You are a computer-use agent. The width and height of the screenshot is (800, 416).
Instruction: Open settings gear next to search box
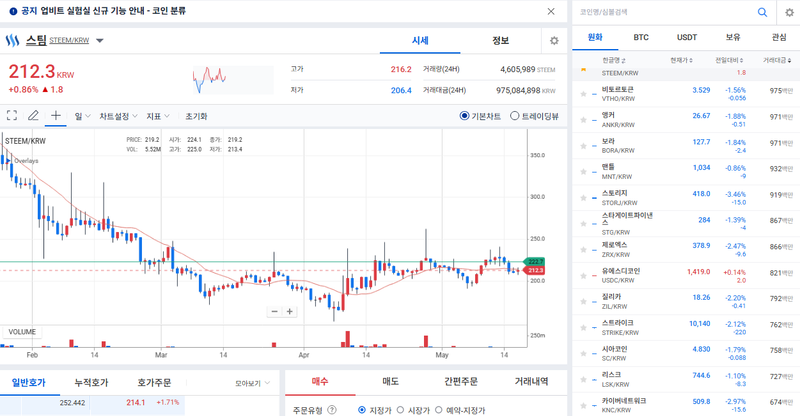pos(789,12)
